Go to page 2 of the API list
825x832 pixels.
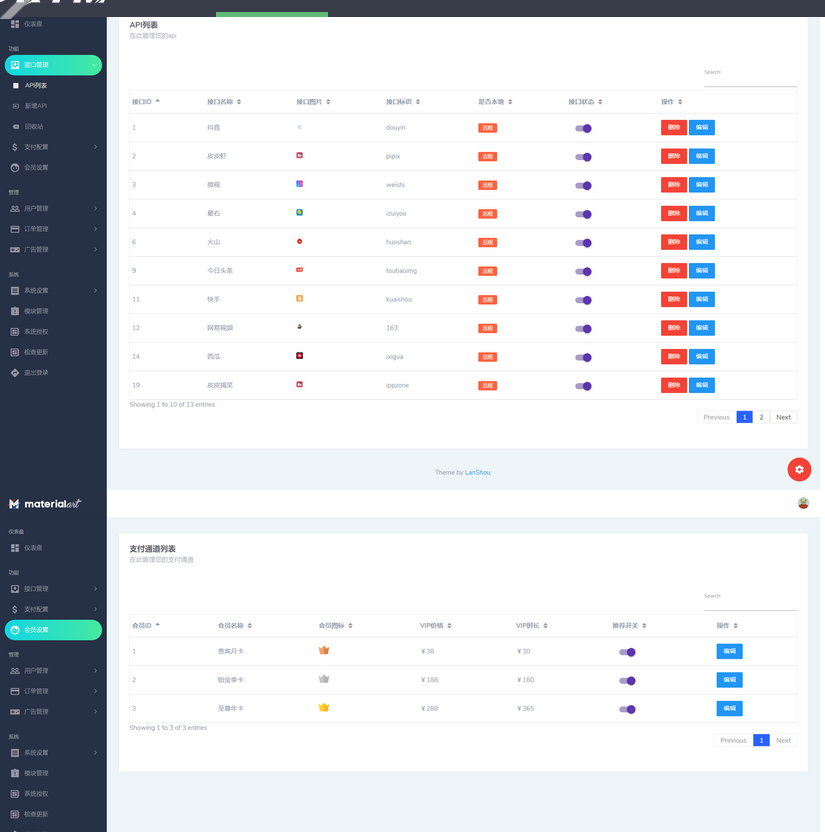click(762, 417)
